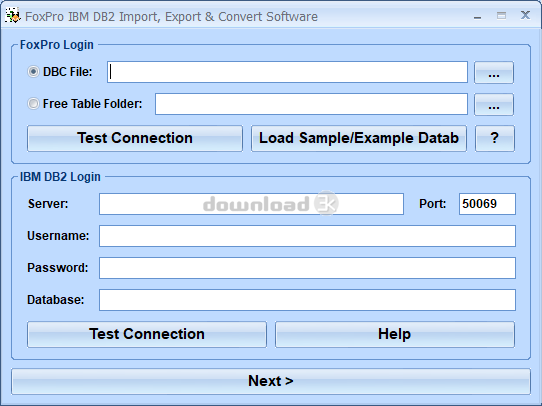Open the FoxPro question mark help
The image size is (542, 406).
[x=495, y=138]
